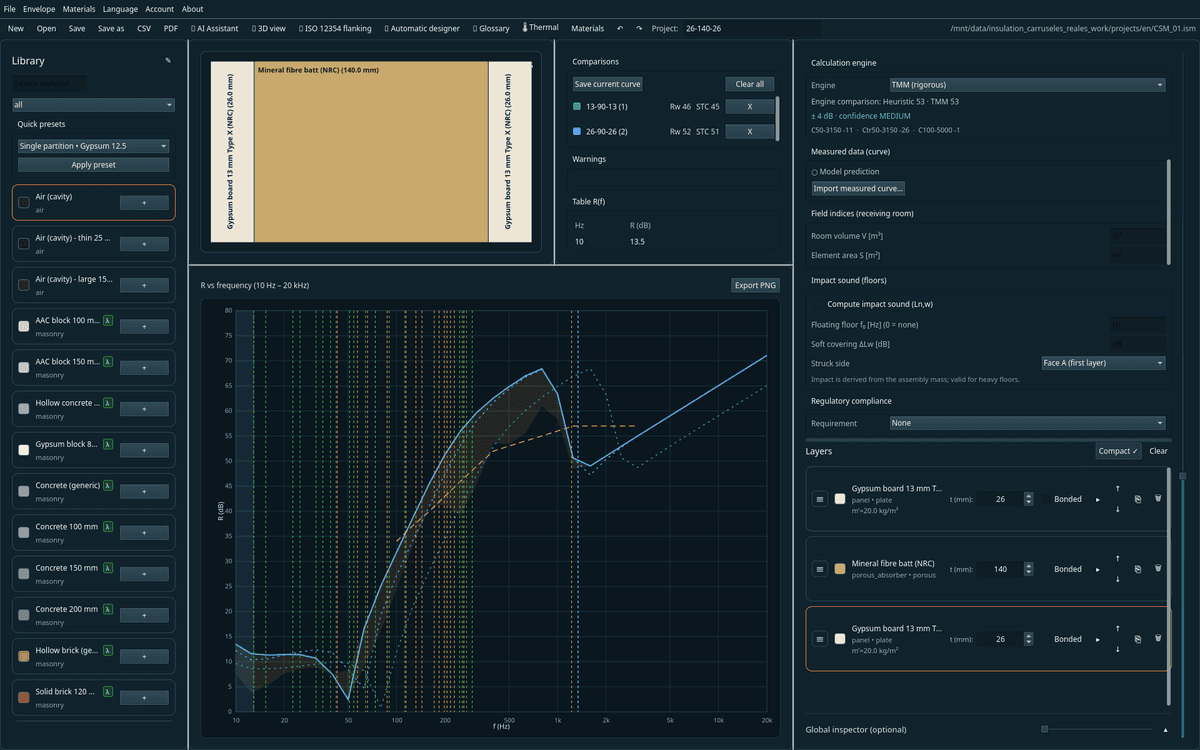Grab drag handle of first Gypsum board layer
Screen dimensions: 1200x750
click(820, 499)
